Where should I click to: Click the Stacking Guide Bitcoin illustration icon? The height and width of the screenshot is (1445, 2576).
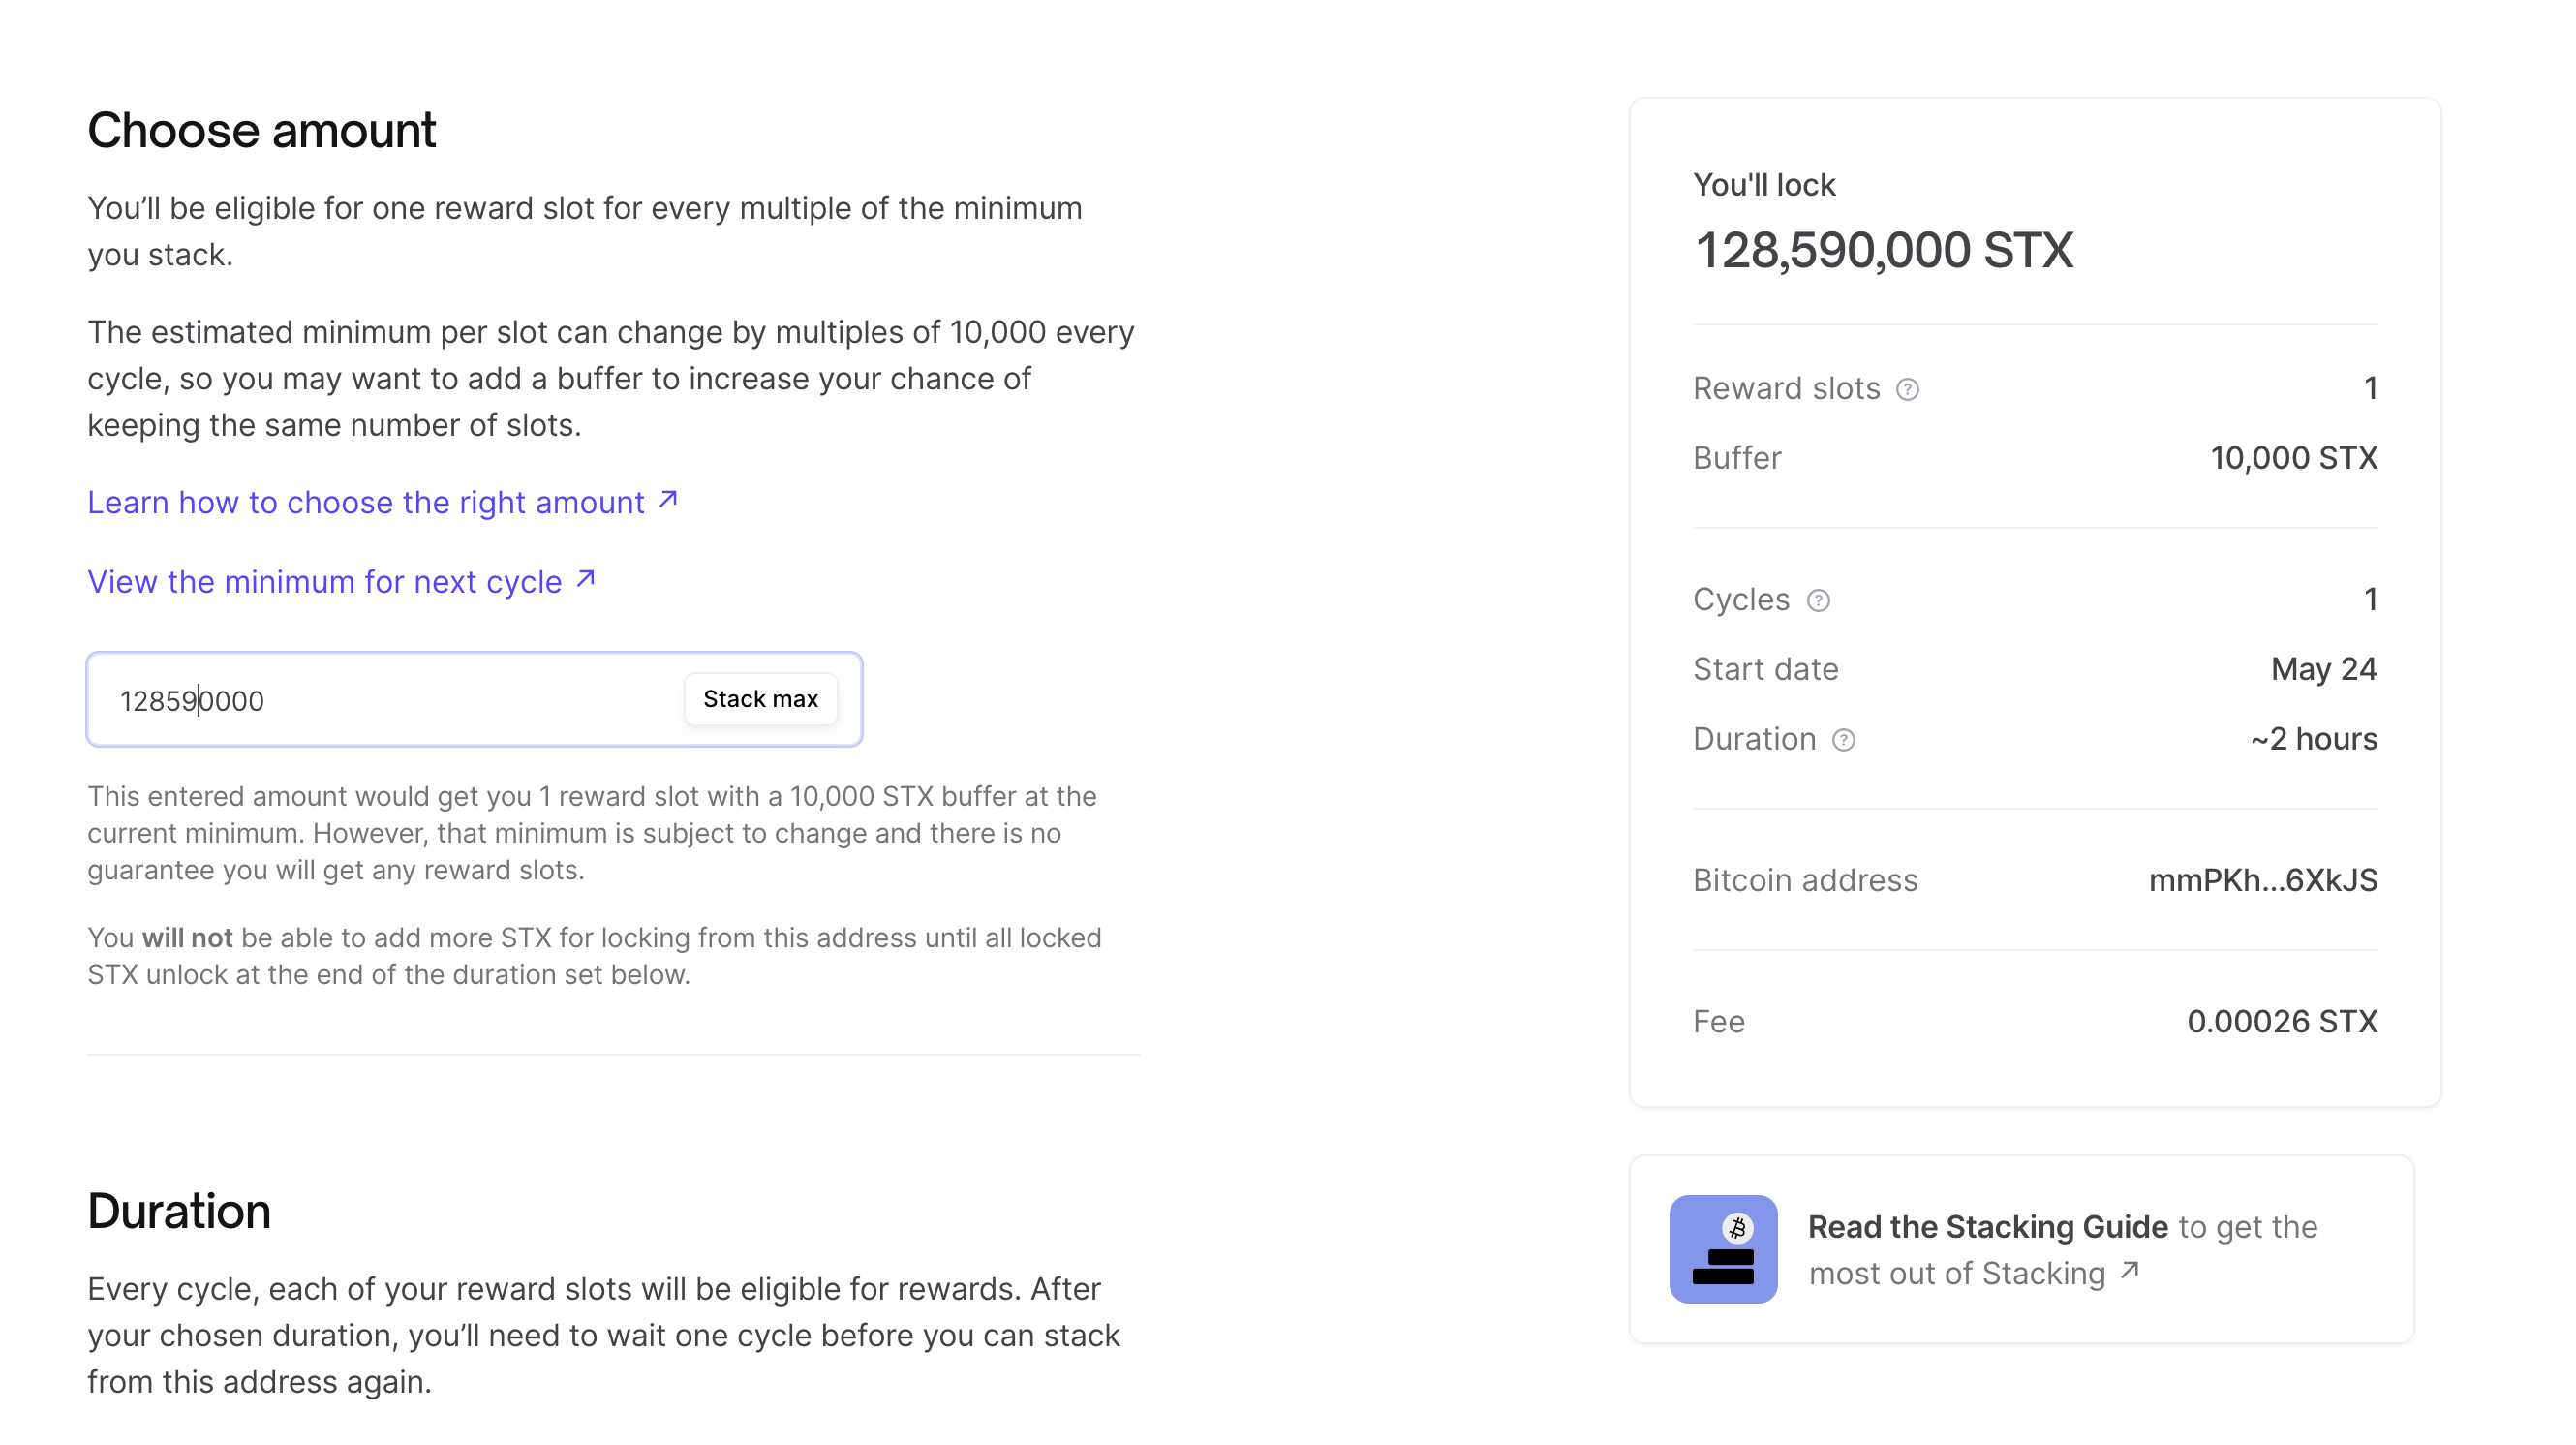tap(1722, 1248)
